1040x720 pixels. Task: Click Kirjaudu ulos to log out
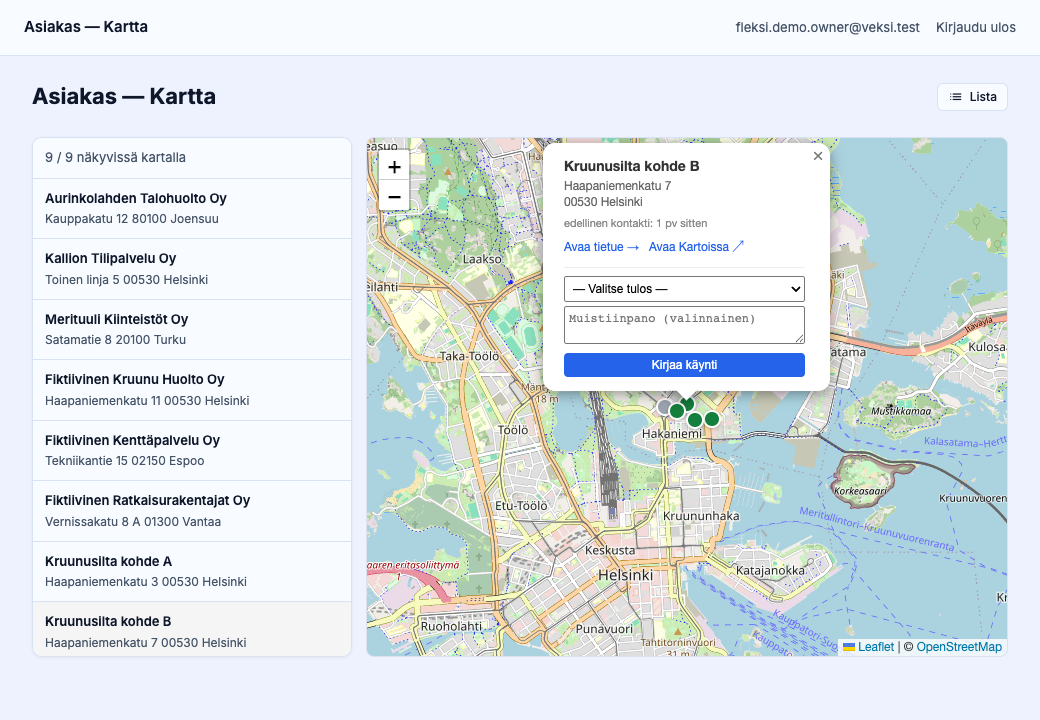click(x=976, y=27)
